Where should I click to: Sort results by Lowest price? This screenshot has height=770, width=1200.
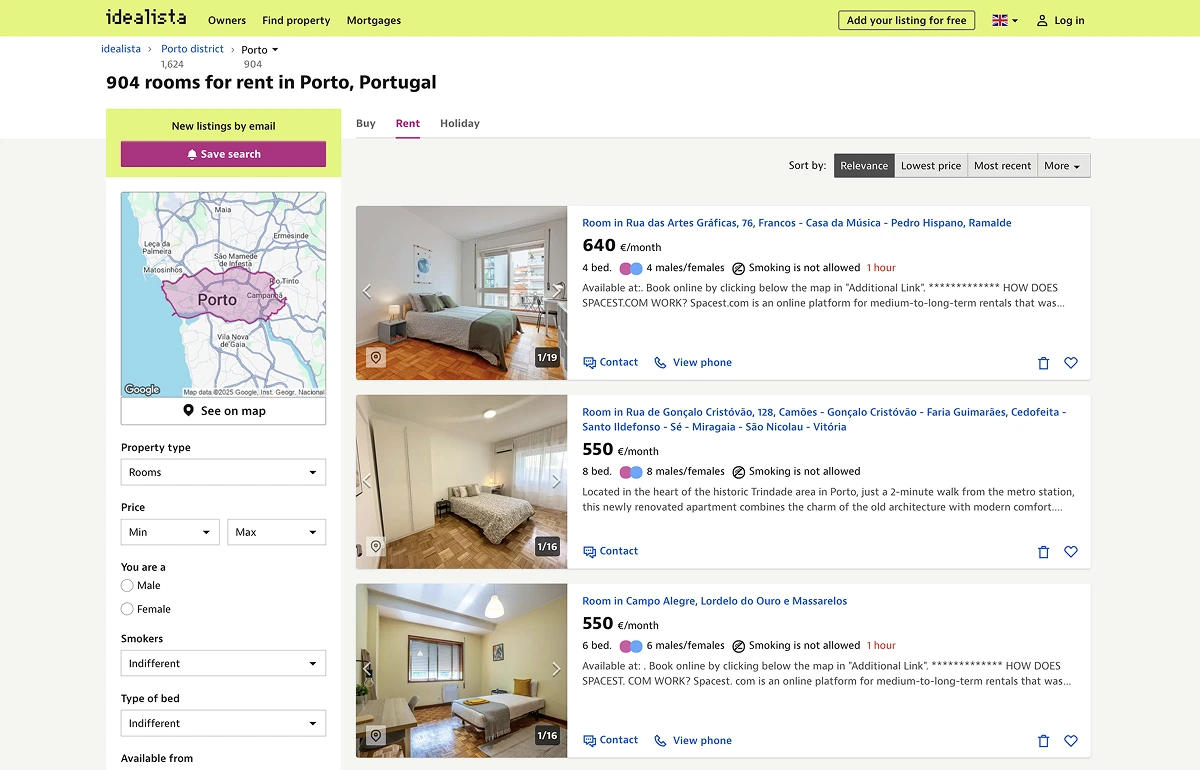(931, 166)
